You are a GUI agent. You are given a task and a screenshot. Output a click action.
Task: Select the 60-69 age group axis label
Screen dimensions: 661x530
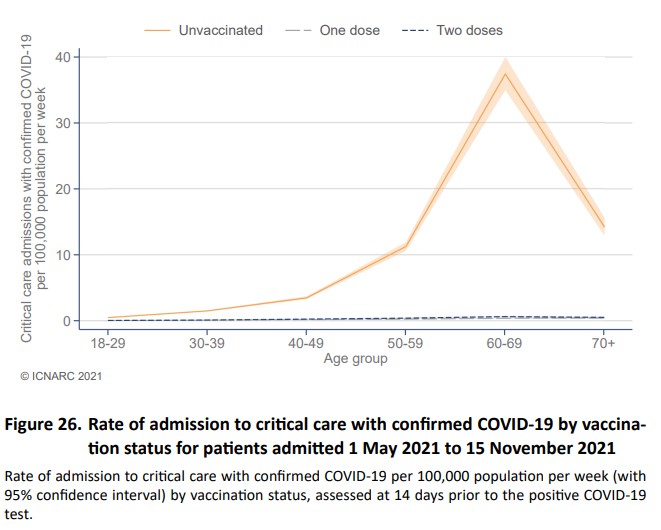[505, 343]
